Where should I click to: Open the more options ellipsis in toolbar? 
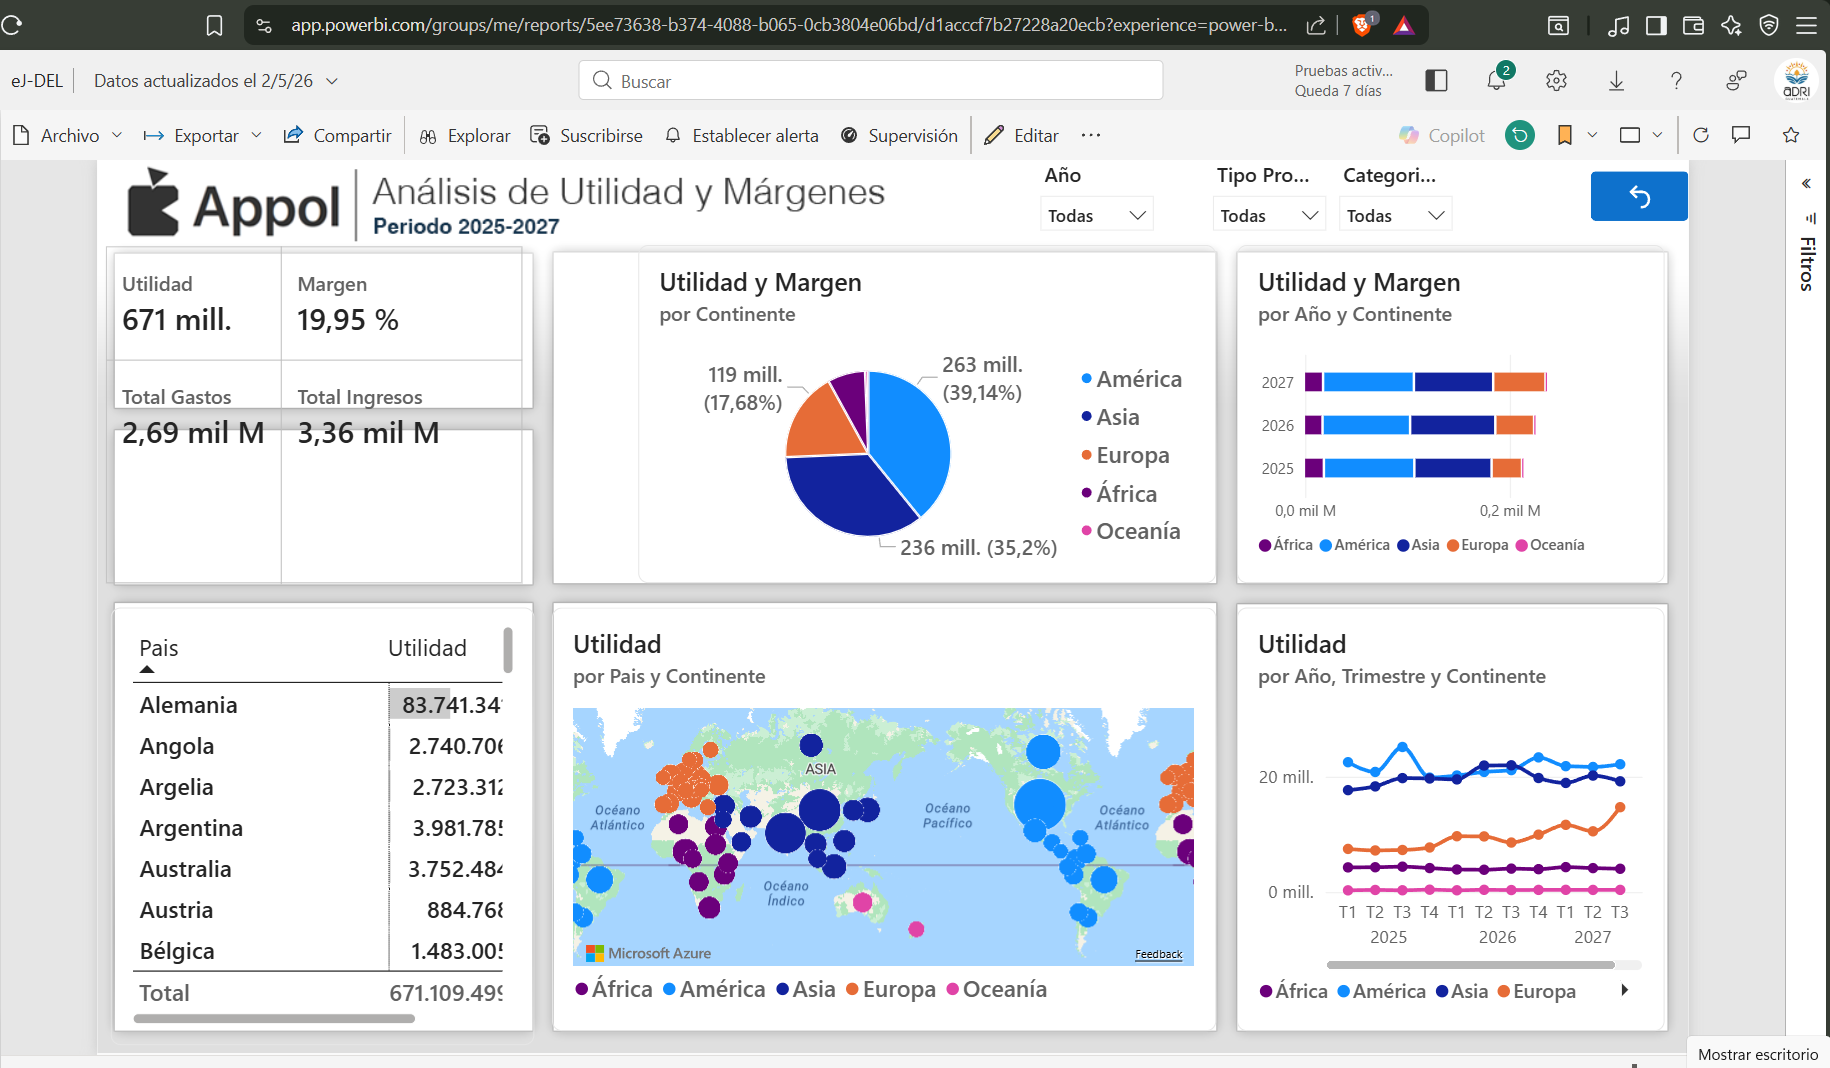(x=1091, y=135)
